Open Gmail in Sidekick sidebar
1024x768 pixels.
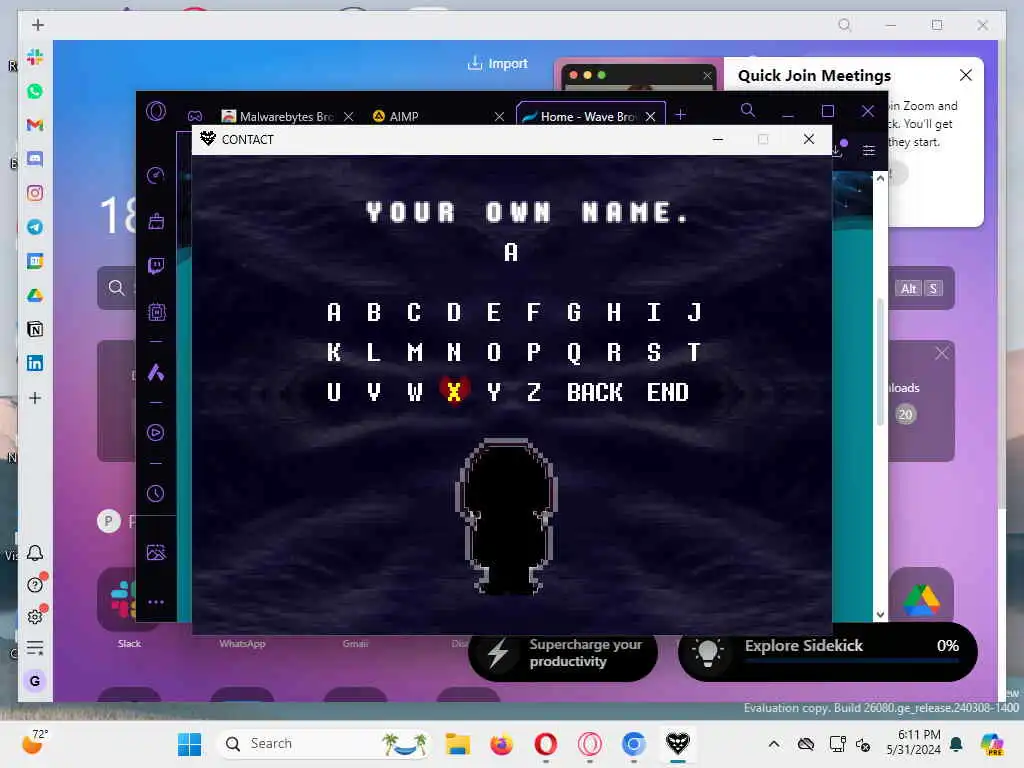tap(35, 125)
